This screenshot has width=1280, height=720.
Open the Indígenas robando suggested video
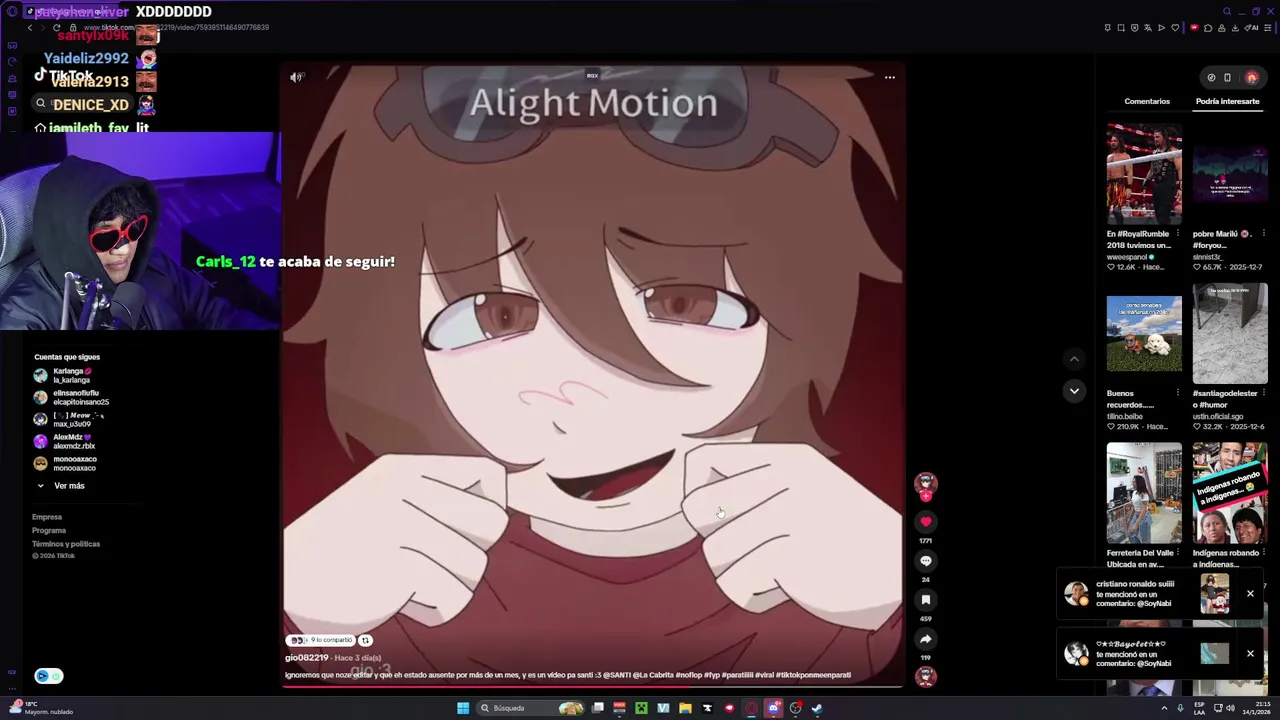tap(1230, 493)
